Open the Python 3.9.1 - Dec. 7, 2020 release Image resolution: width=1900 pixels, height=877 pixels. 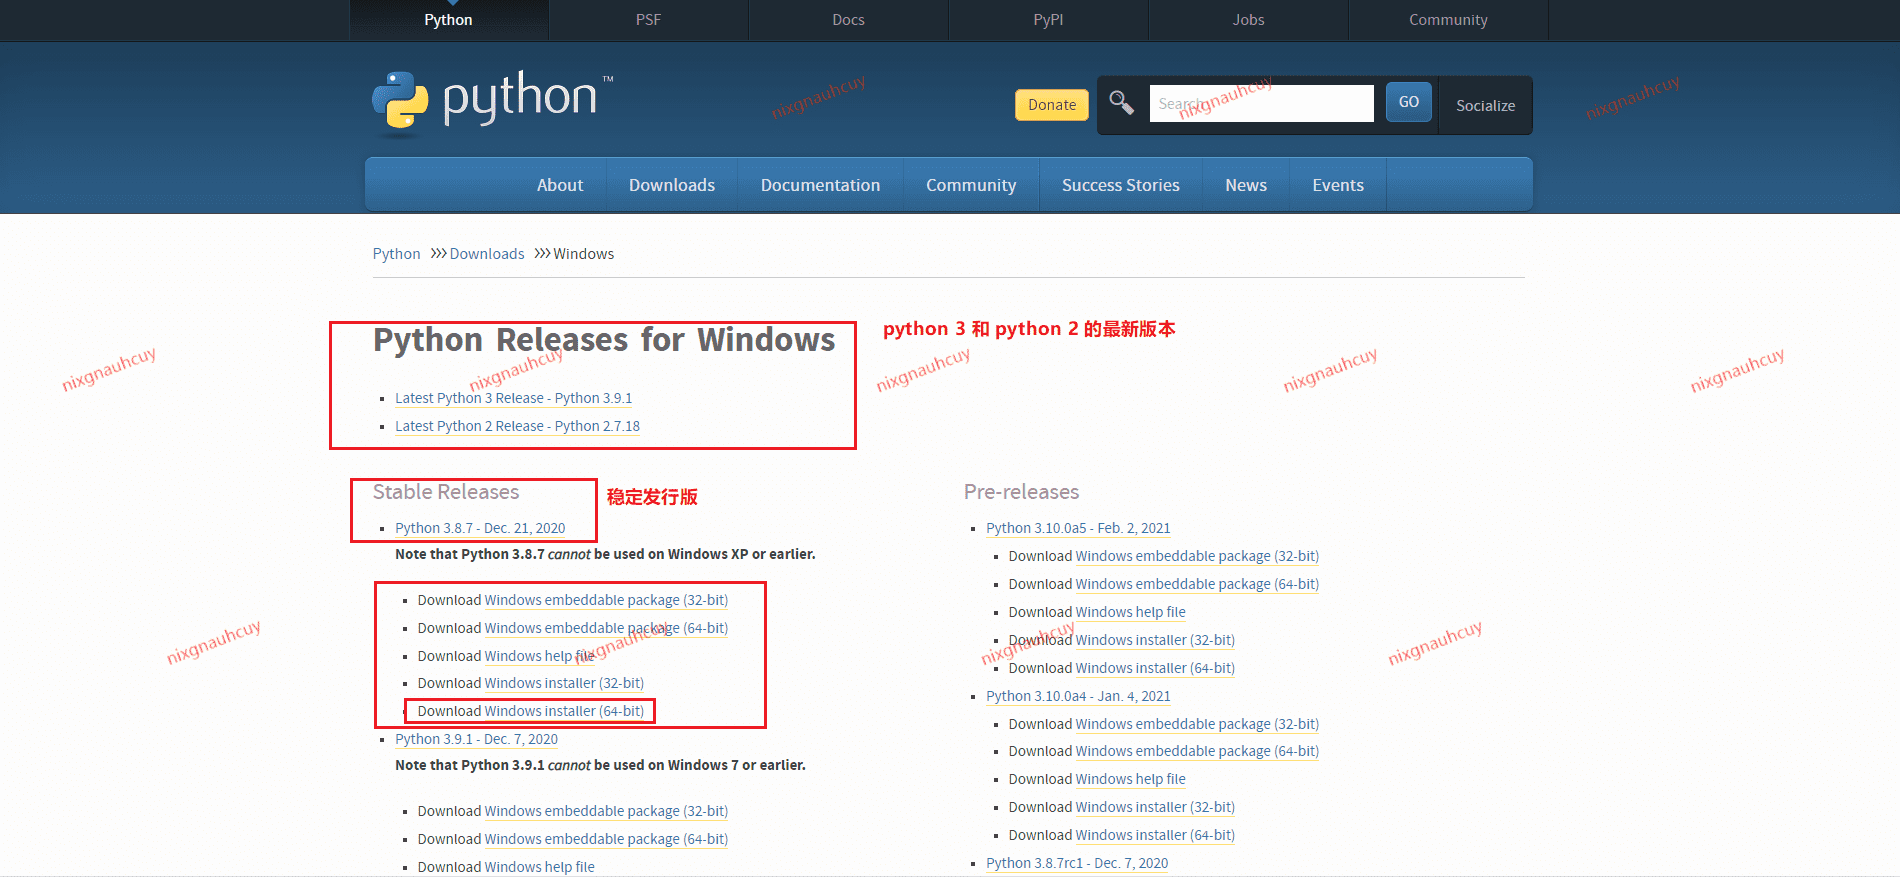coord(476,739)
